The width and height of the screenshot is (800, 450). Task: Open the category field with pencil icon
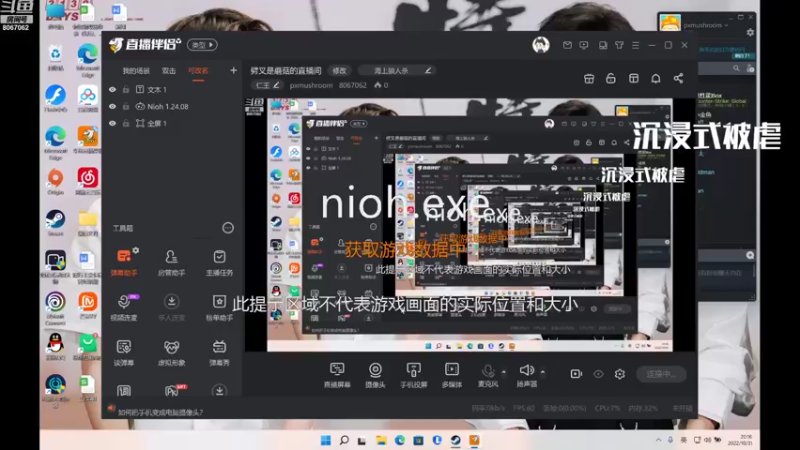(x=397, y=70)
